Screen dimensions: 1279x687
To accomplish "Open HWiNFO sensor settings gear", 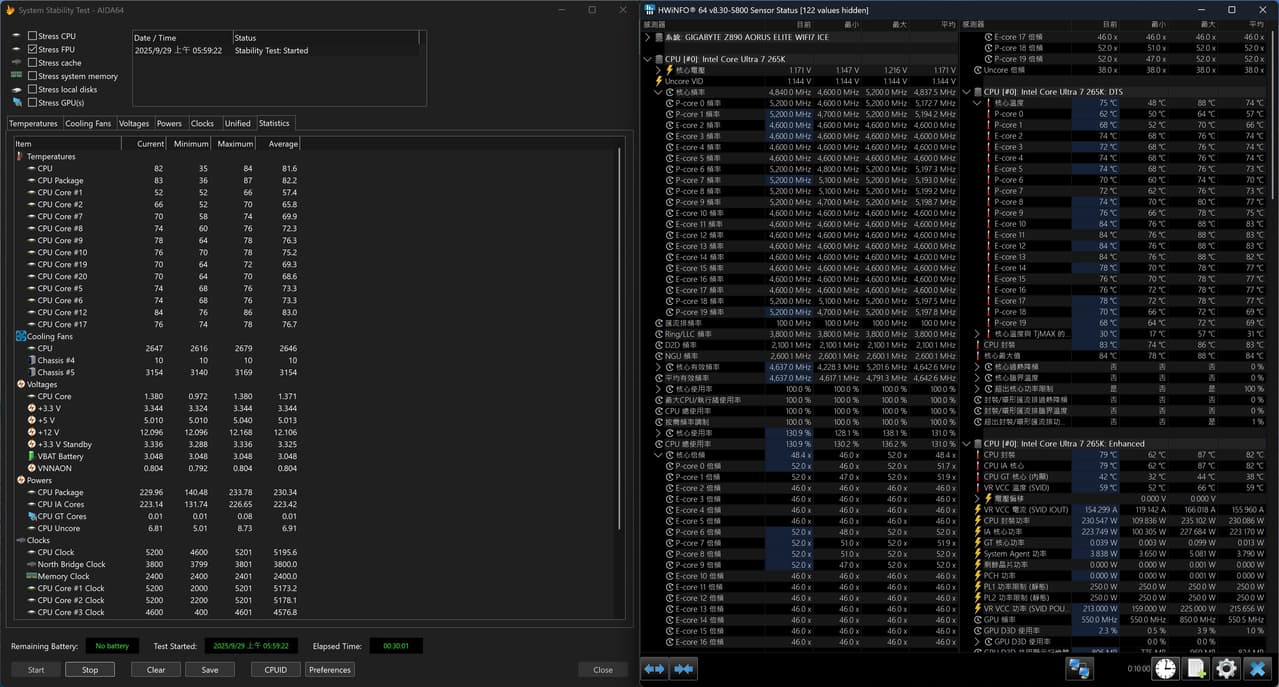I will tap(1225, 669).
